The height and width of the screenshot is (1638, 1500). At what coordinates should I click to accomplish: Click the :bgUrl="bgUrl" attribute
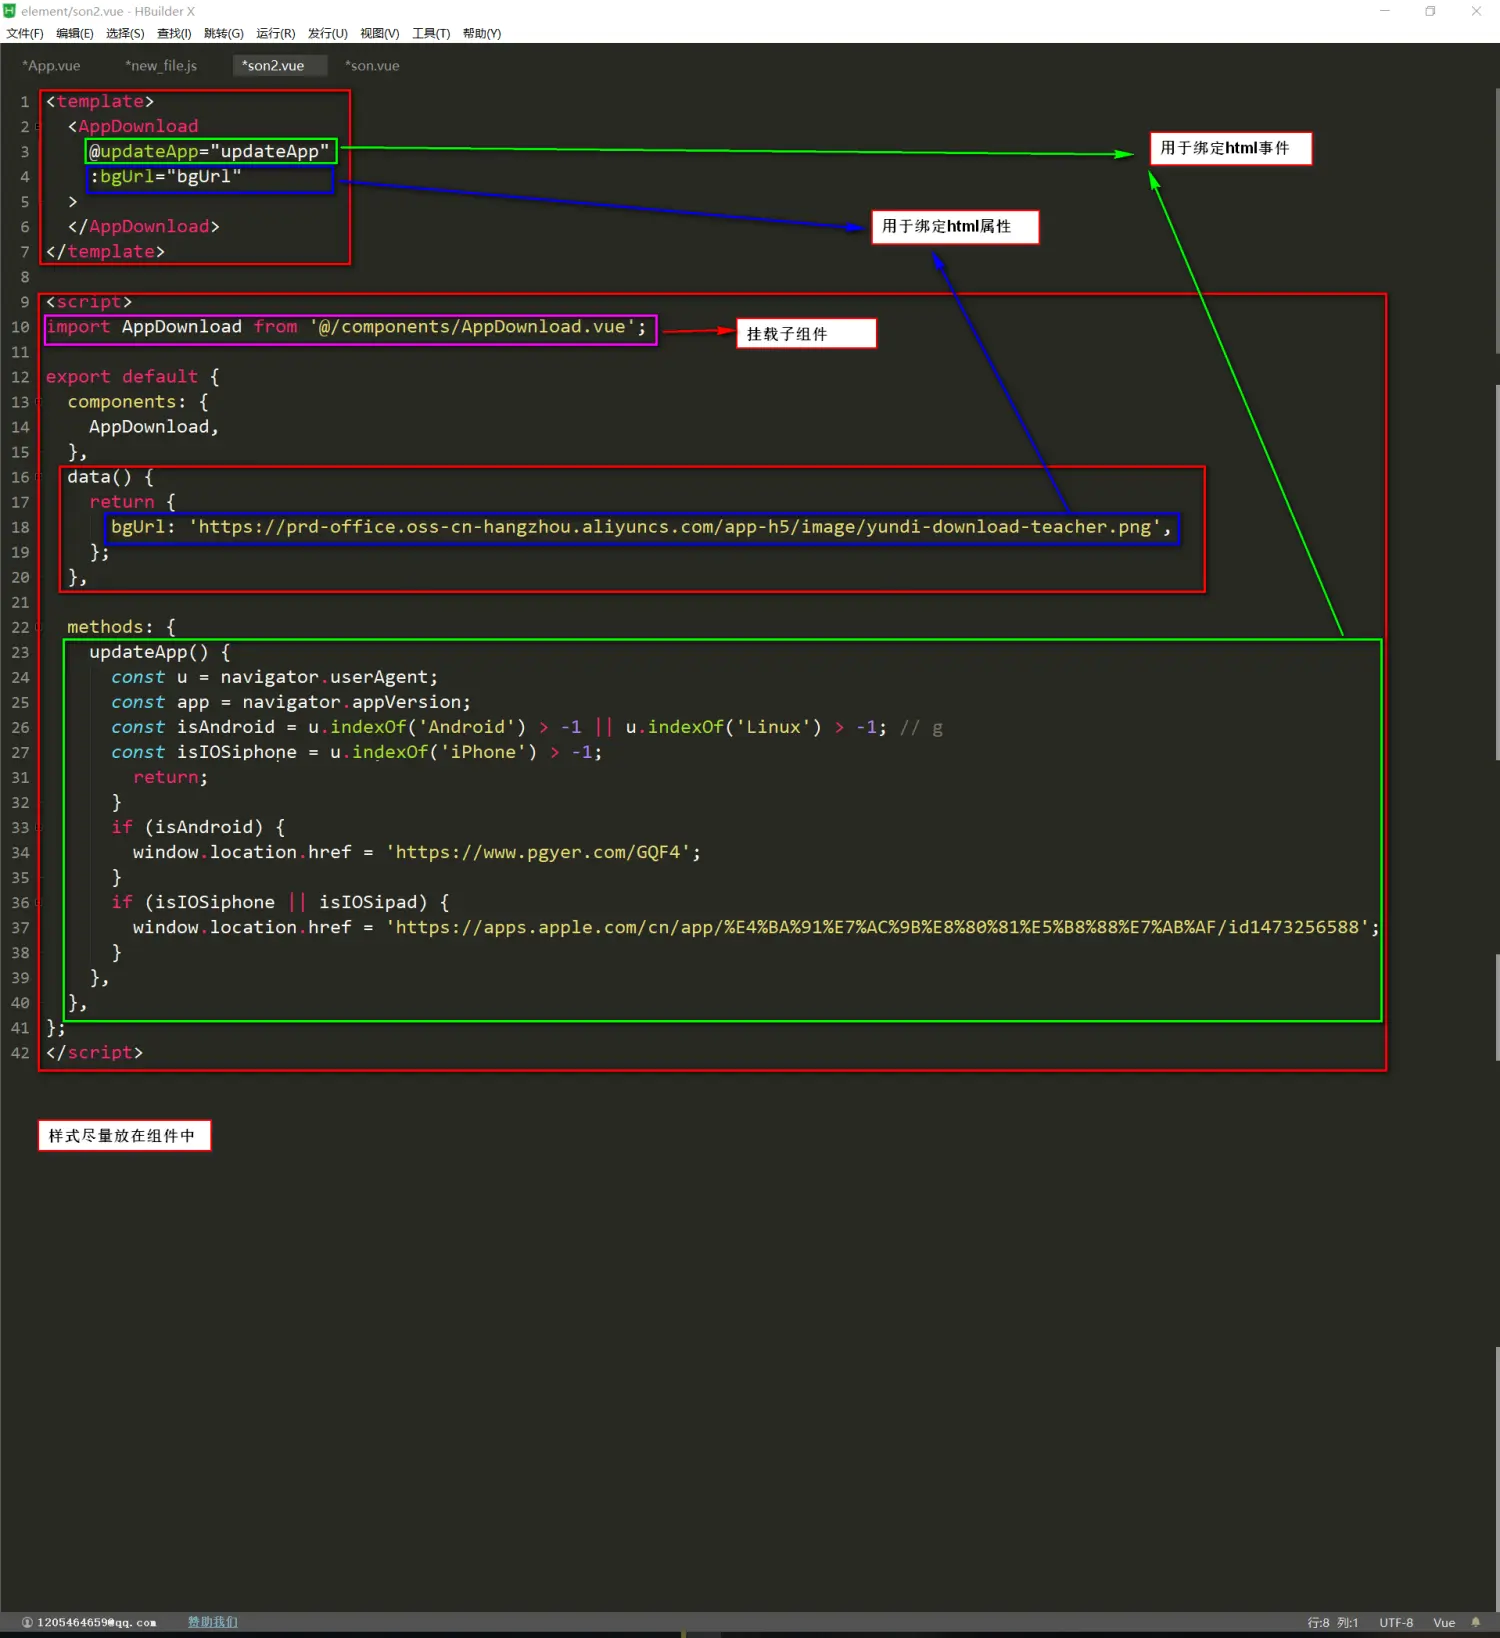[x=165, y=177]
